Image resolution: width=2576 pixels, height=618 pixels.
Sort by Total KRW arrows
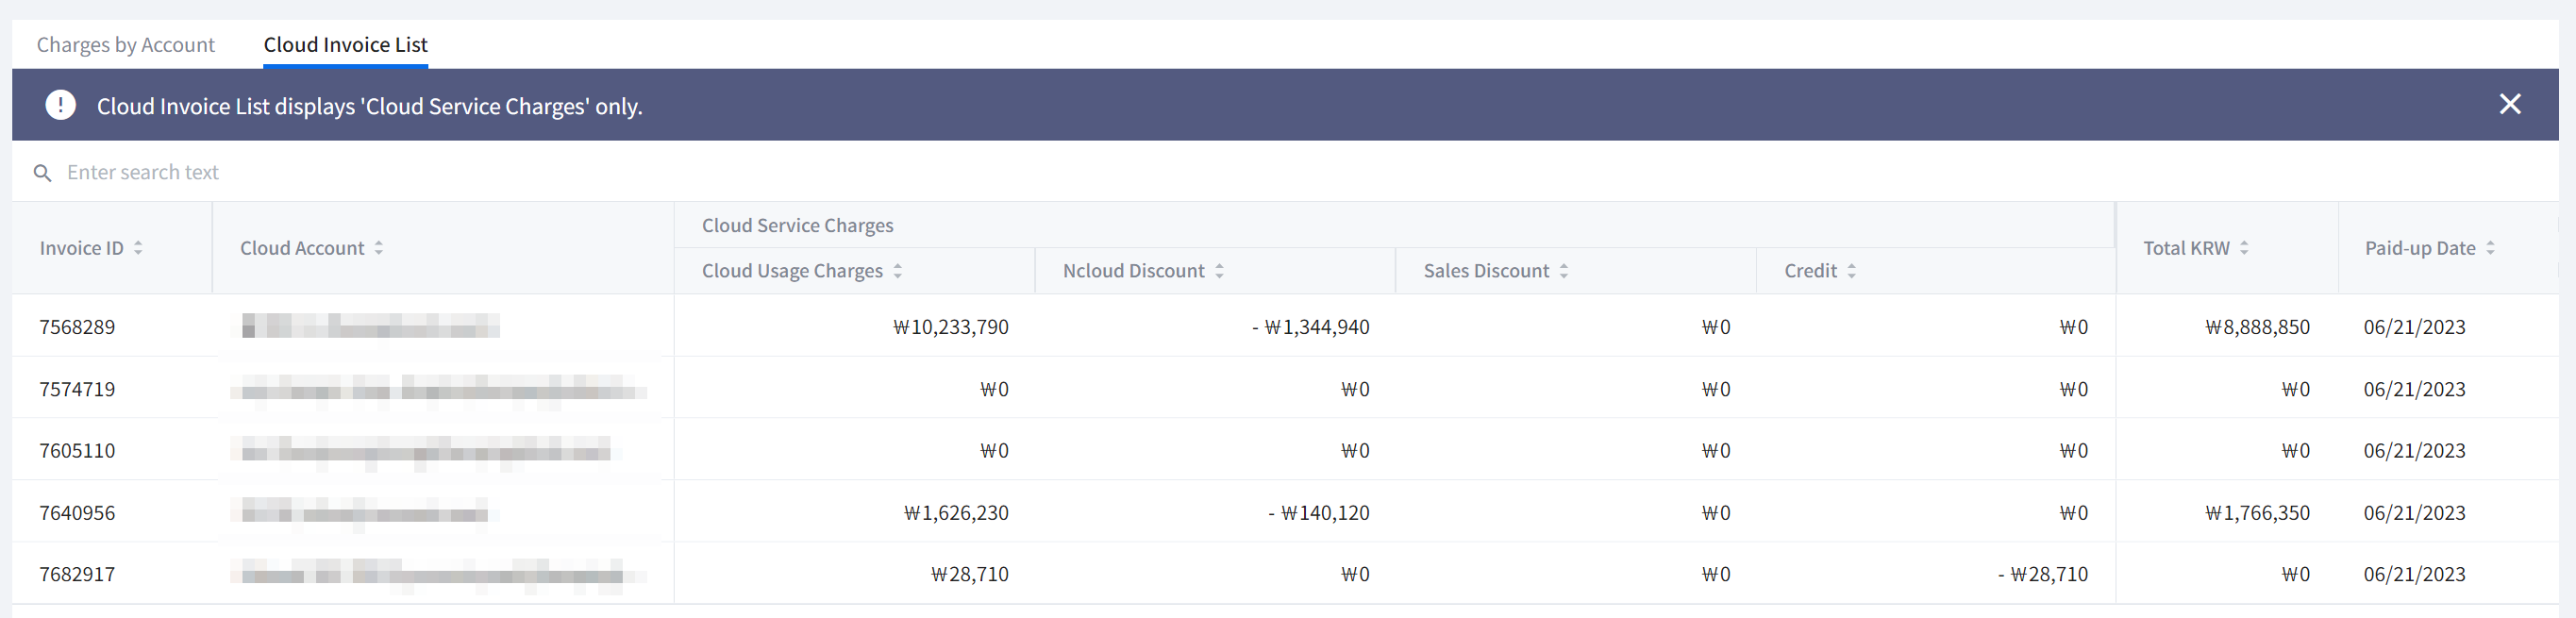(2244, 248)
